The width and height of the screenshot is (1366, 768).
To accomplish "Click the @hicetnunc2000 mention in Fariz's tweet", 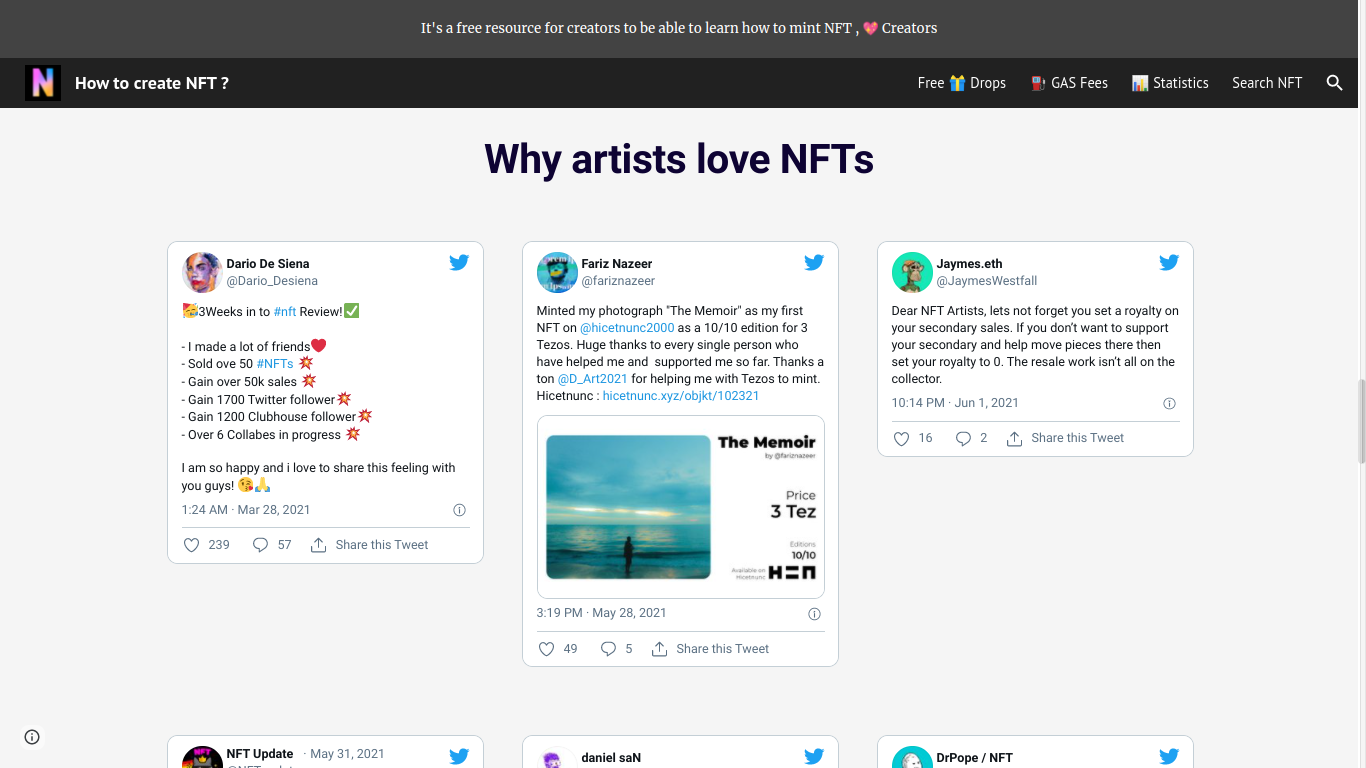I will [627, 327].
